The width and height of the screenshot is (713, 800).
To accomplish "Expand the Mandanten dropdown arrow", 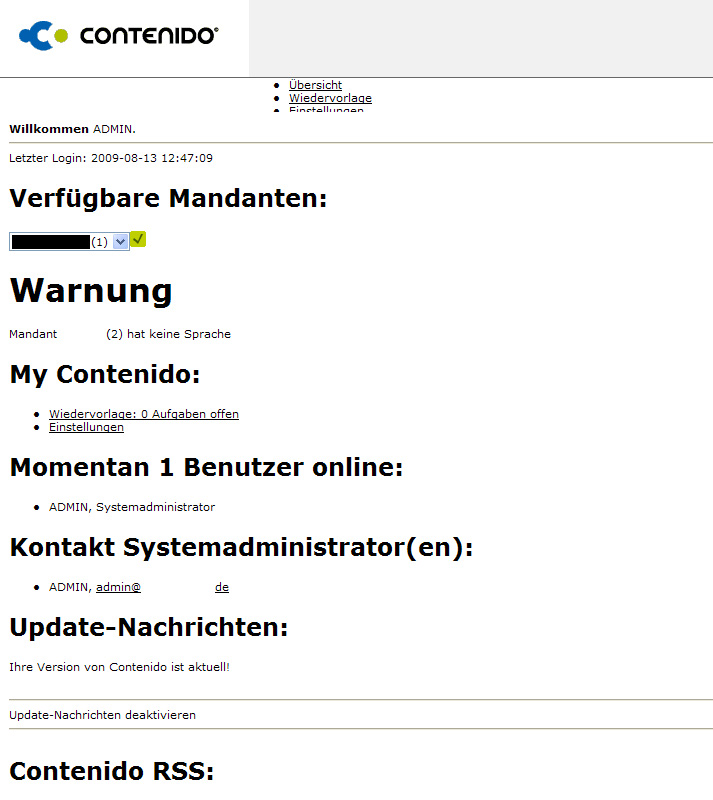I will (x=120, y=242).
